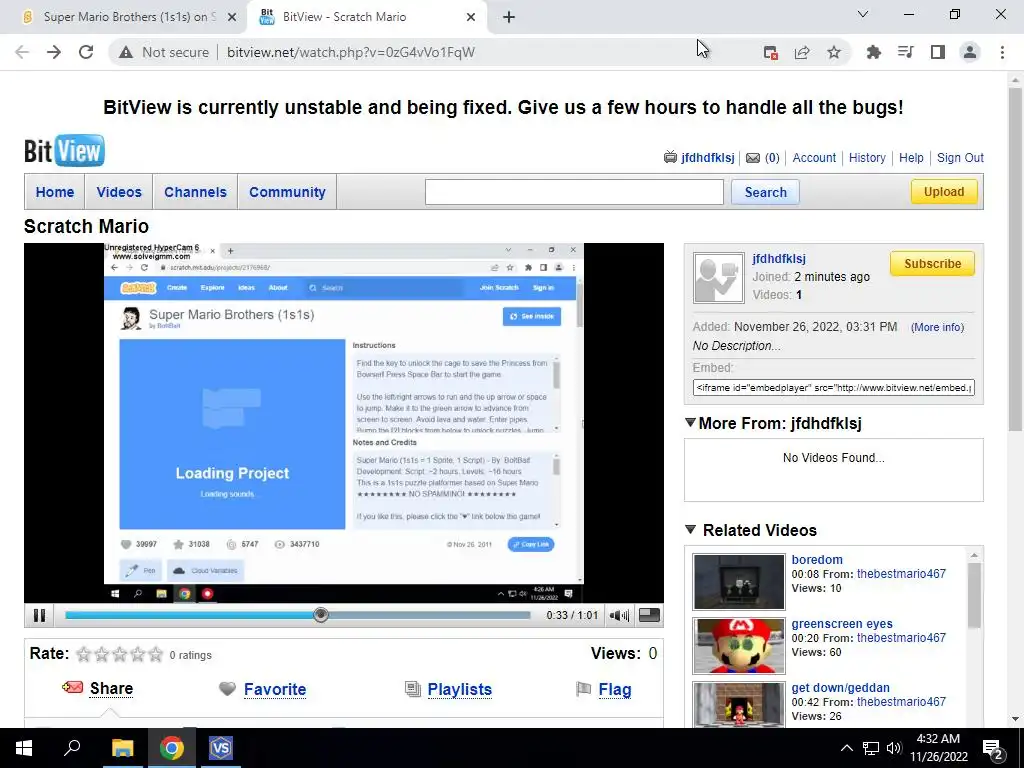Image resolution: width=1024 pixels, height=768 pixels.
Task: Bookmark this page with the star icon
Action: click(834, 52)
